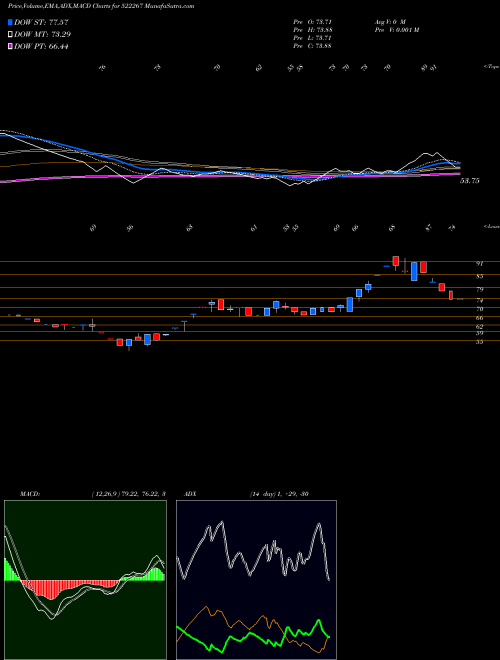Click the 62 price level label
500x660 pixels.
click(479, 327)
